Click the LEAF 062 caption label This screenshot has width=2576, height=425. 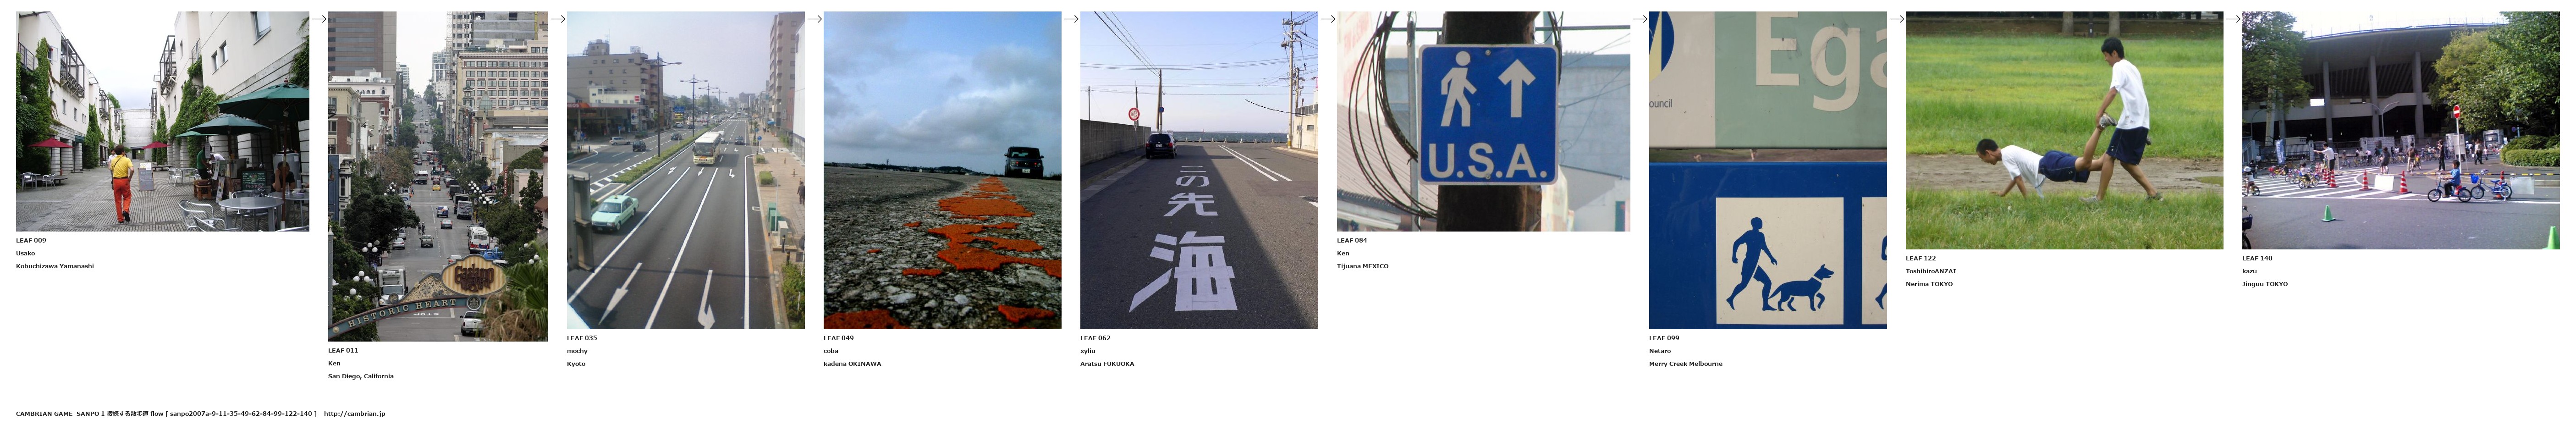click(x=1095, y=338)
